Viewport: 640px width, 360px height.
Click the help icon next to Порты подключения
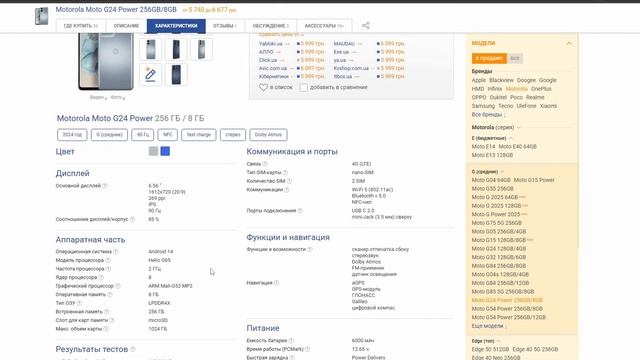pyautogui.click(x=300, y=211)
